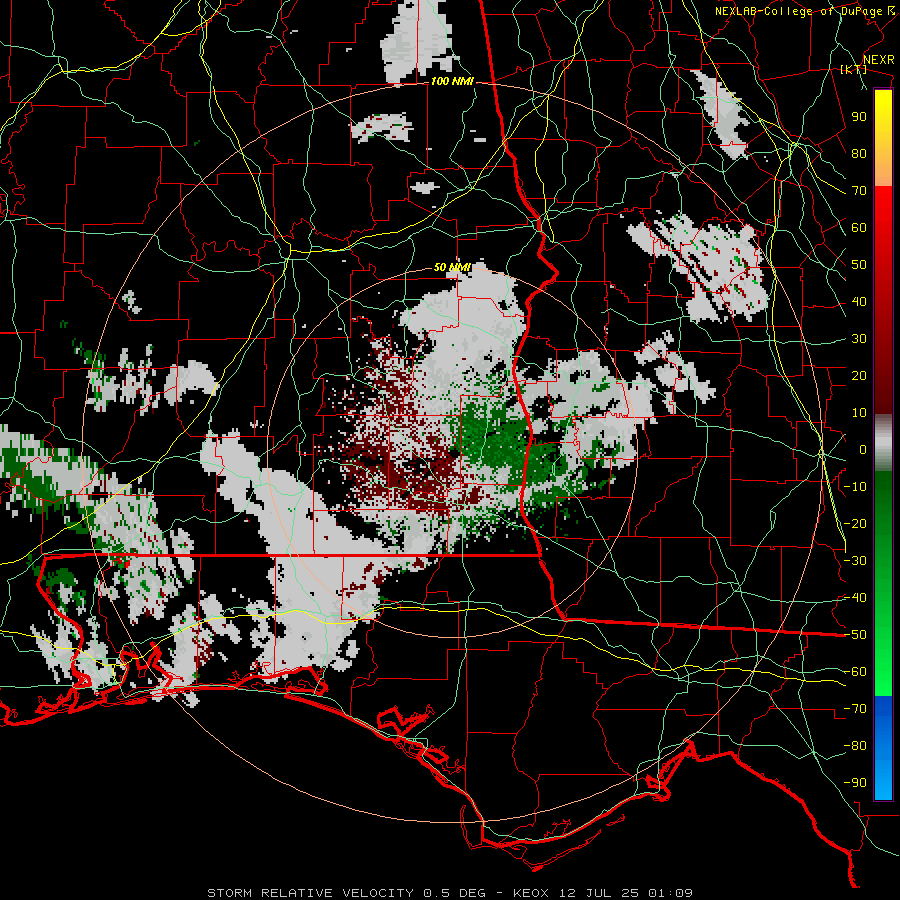
Task: Click the STORM RELATIVE VELOCITY caption text
Action: [310, 893]
